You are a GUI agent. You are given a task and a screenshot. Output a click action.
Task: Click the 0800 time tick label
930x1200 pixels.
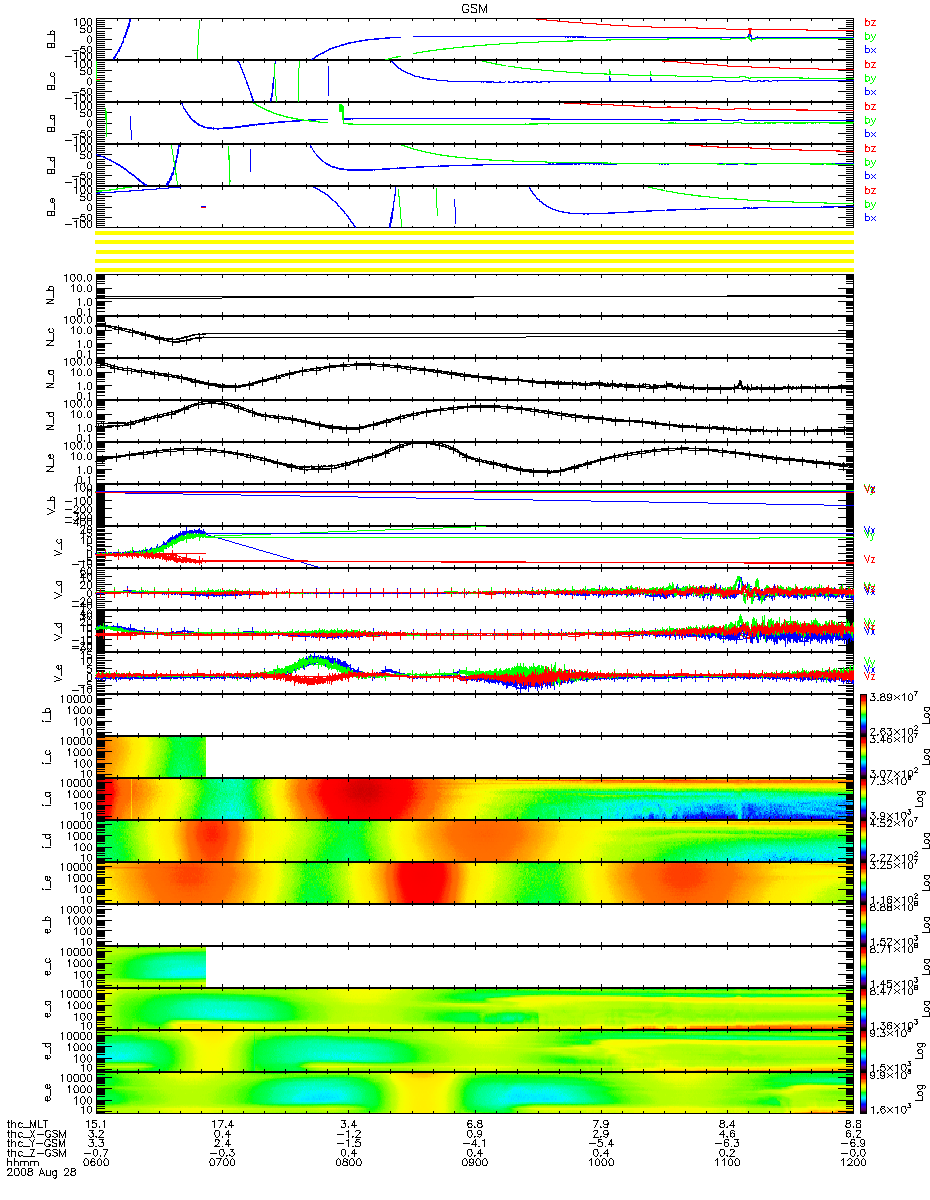(348, 1164)
